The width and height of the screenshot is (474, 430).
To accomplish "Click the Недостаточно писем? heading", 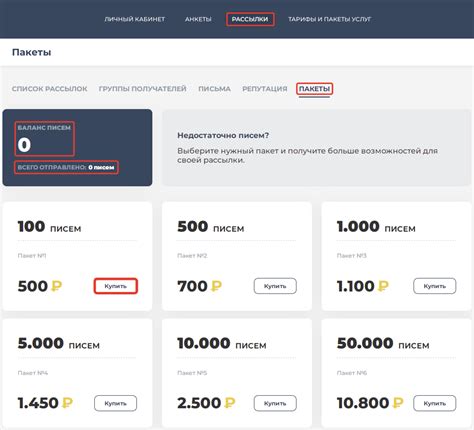I will coord(223,135).
